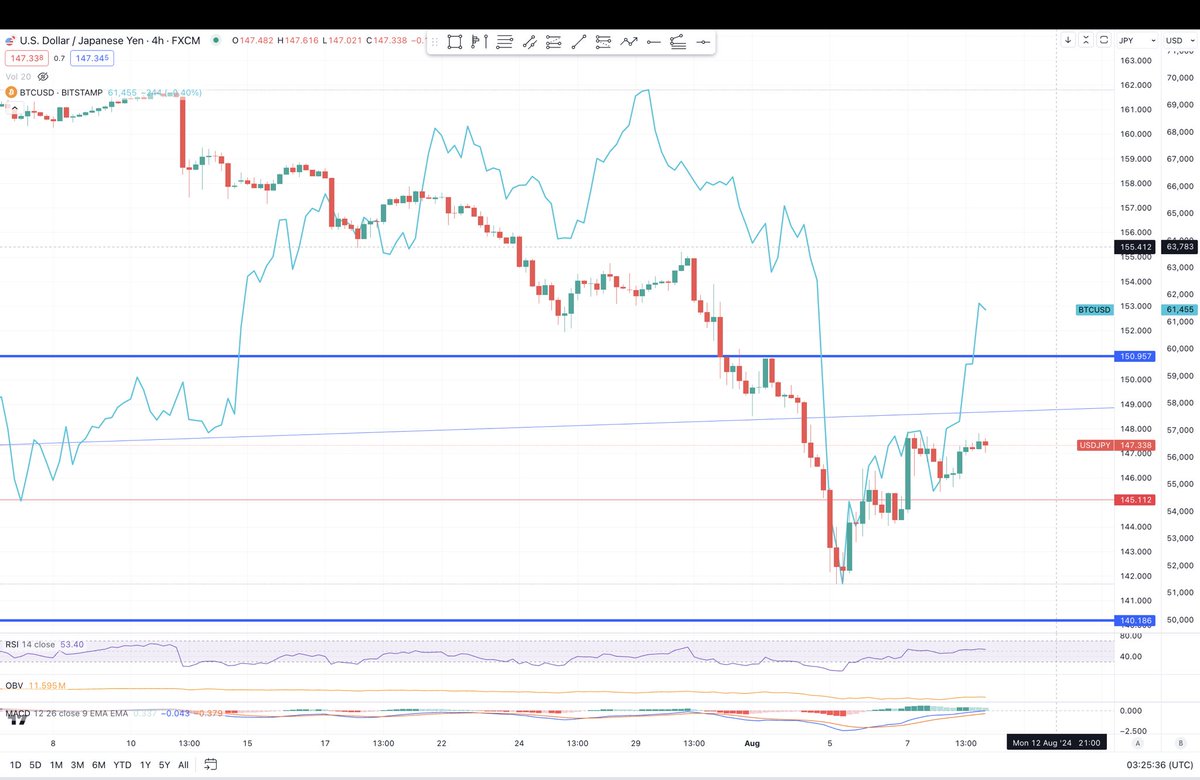Screen dimensions: 1200x780
Task: Click the BTCUSD · BITSTAMP legend label
Action: [x=62, y=92]
